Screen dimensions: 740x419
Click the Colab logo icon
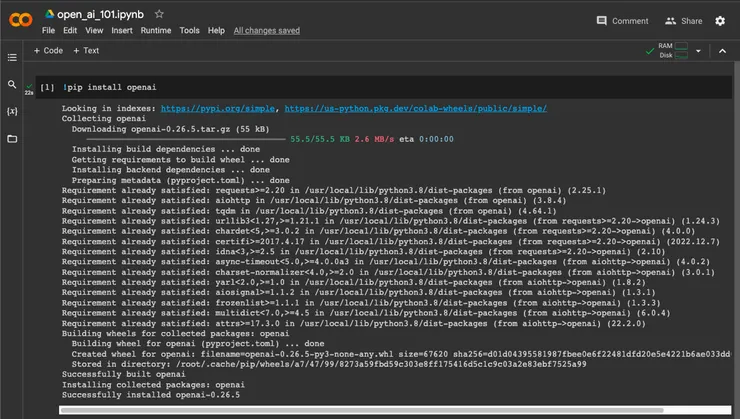click(x=21, y=20)
